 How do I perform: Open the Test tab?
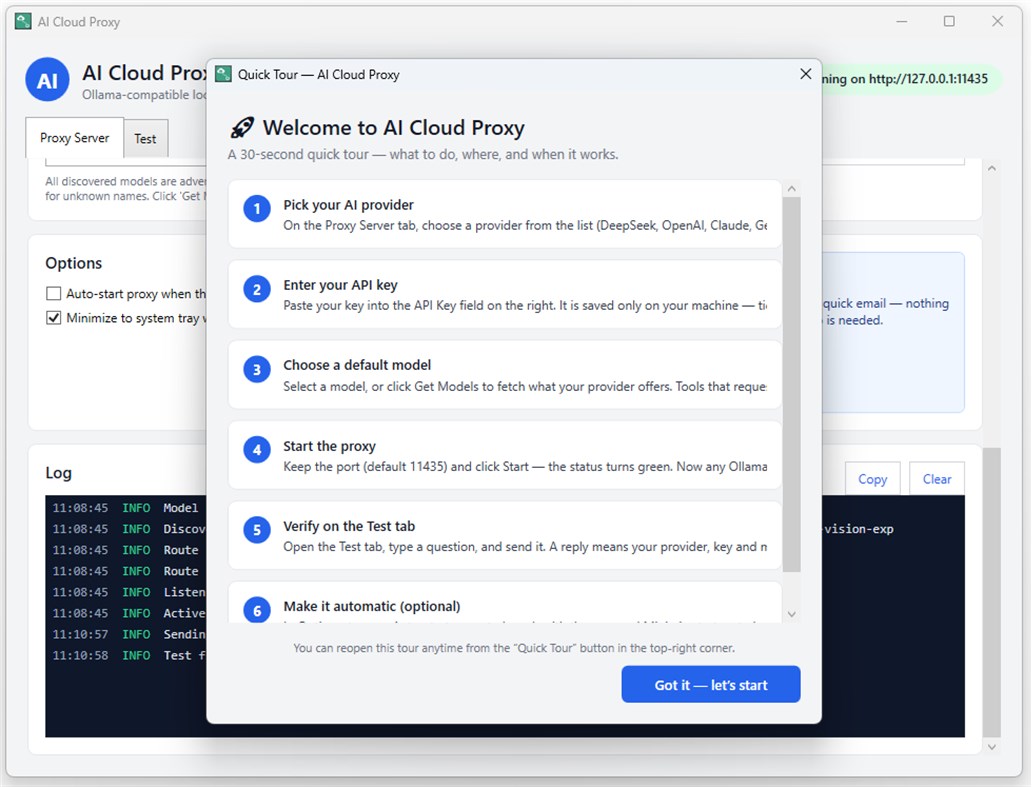pos(145,139)
